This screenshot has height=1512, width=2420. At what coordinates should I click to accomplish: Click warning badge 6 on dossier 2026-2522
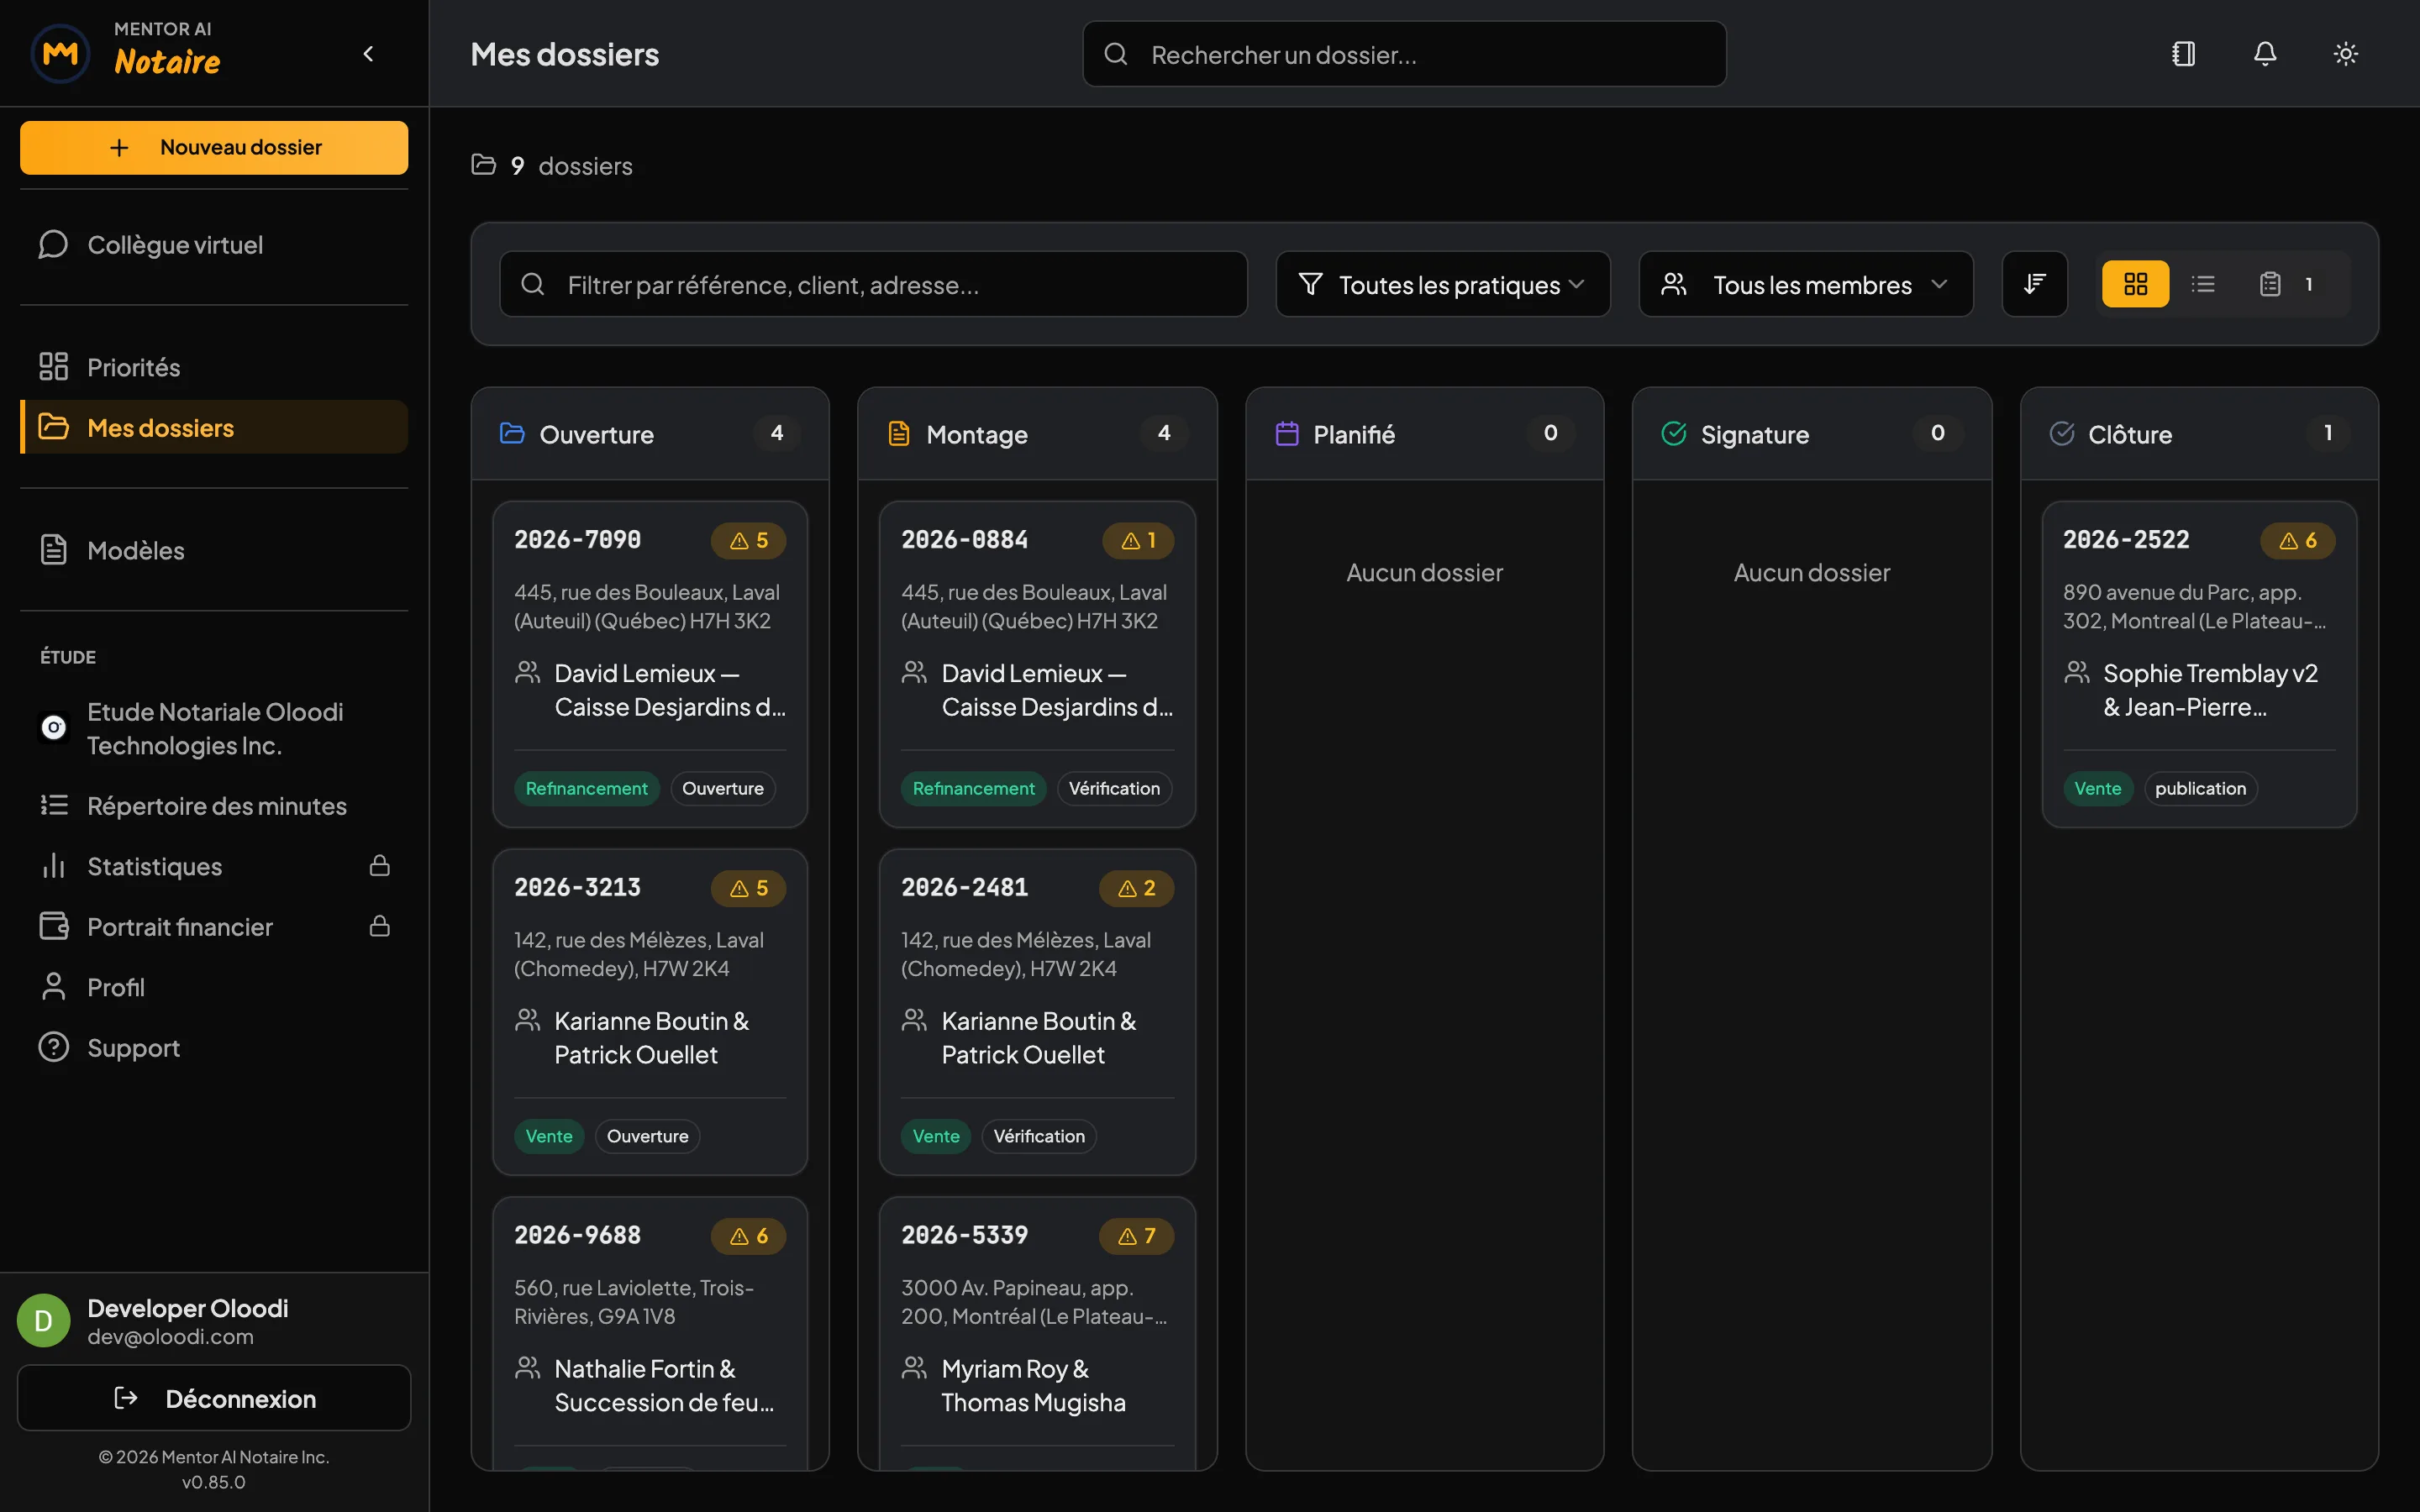click(2298, 541)
